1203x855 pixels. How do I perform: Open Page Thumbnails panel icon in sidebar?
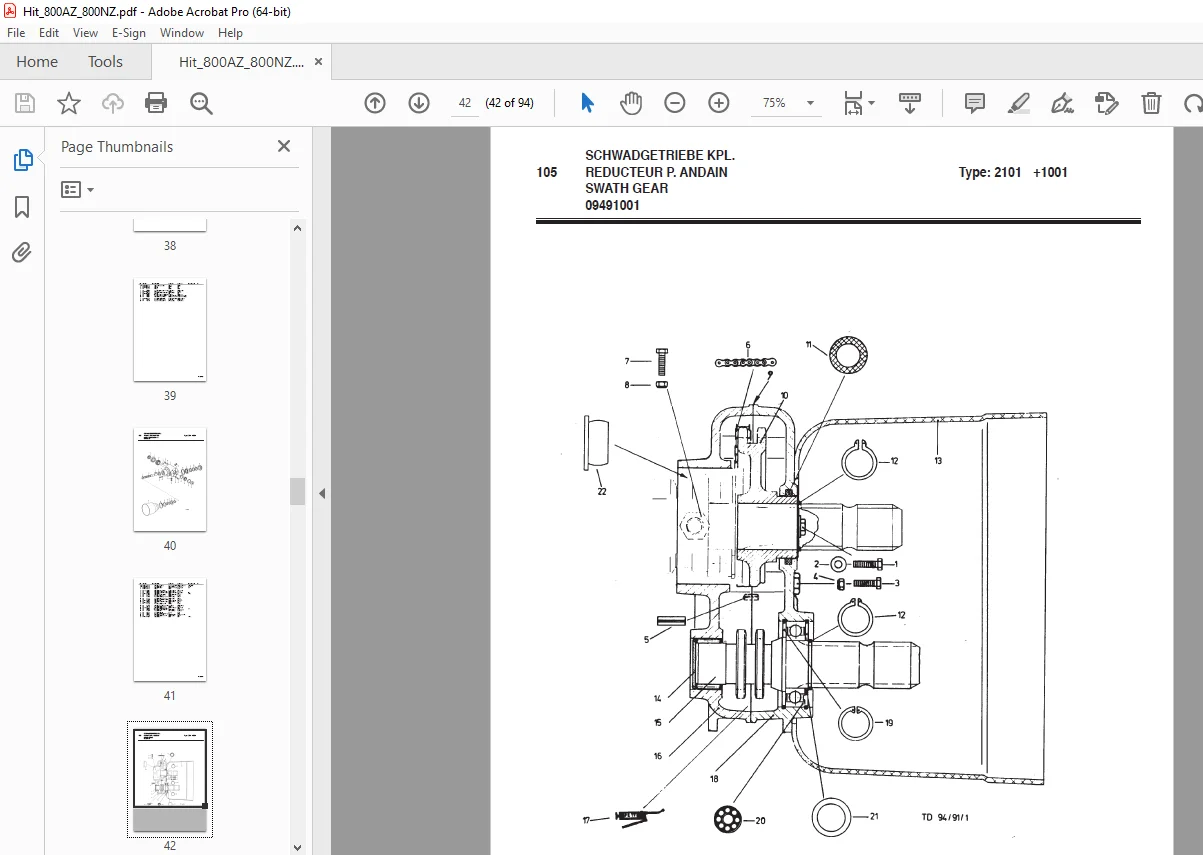click(22, 160)
